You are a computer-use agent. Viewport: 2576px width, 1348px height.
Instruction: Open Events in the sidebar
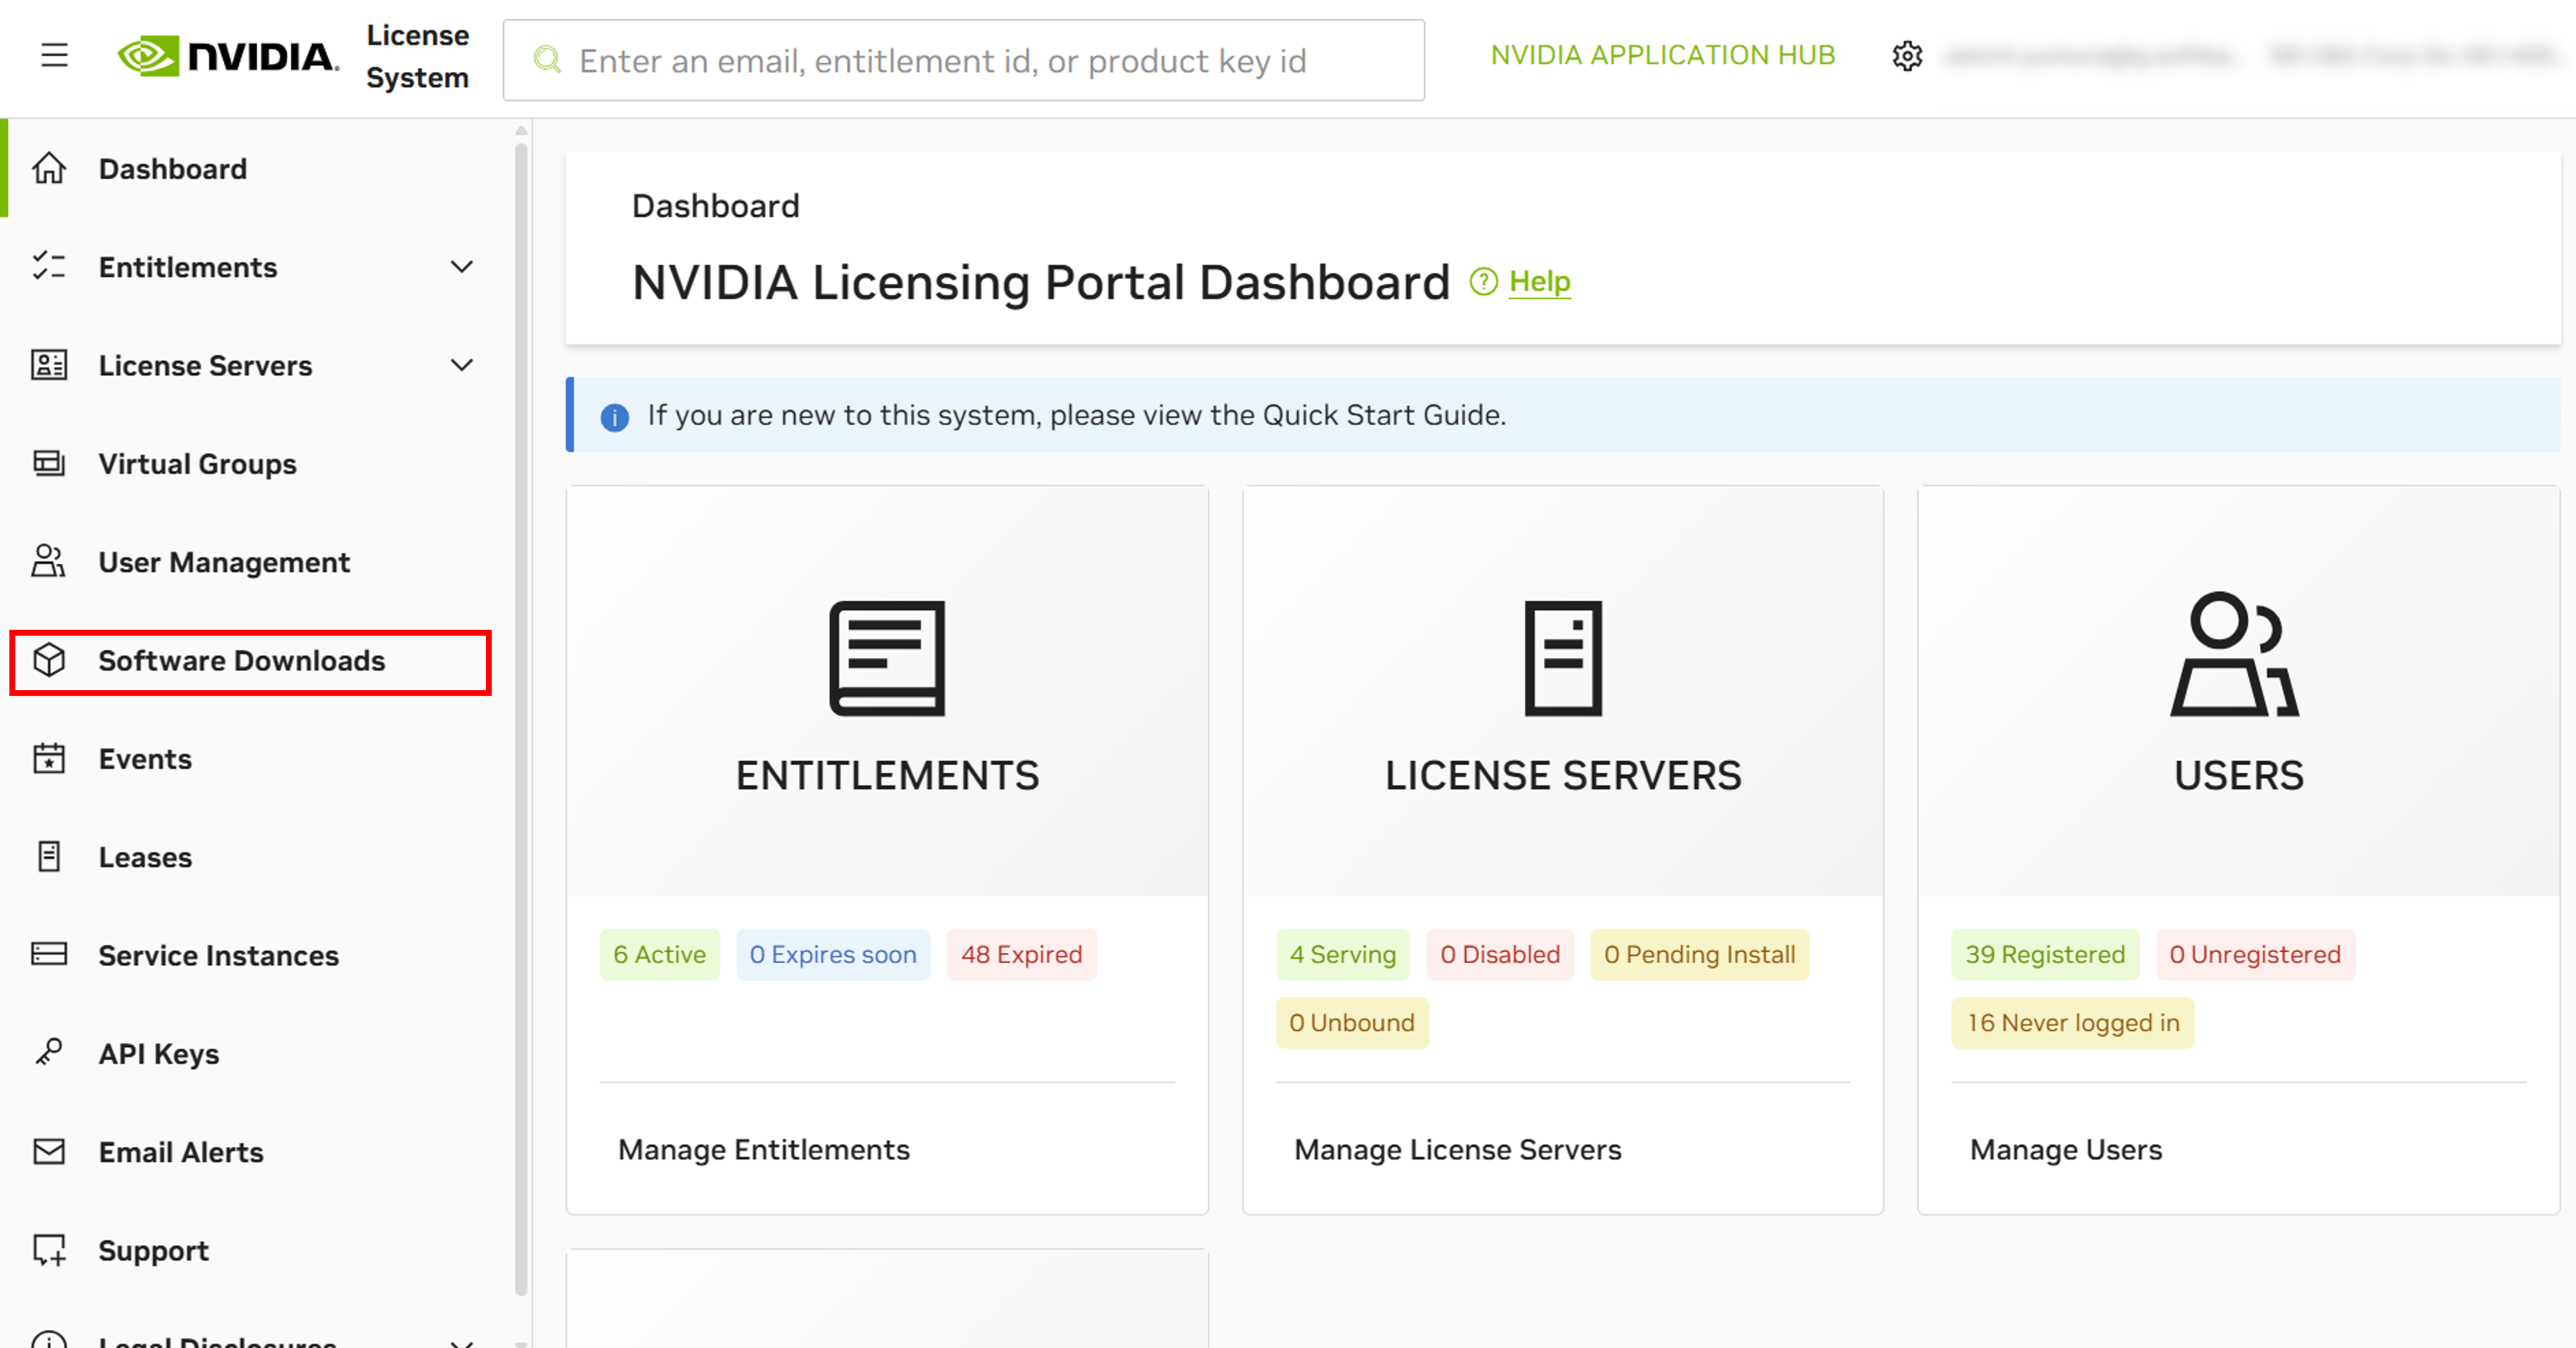pyautogui.click(x=145, y=759)
